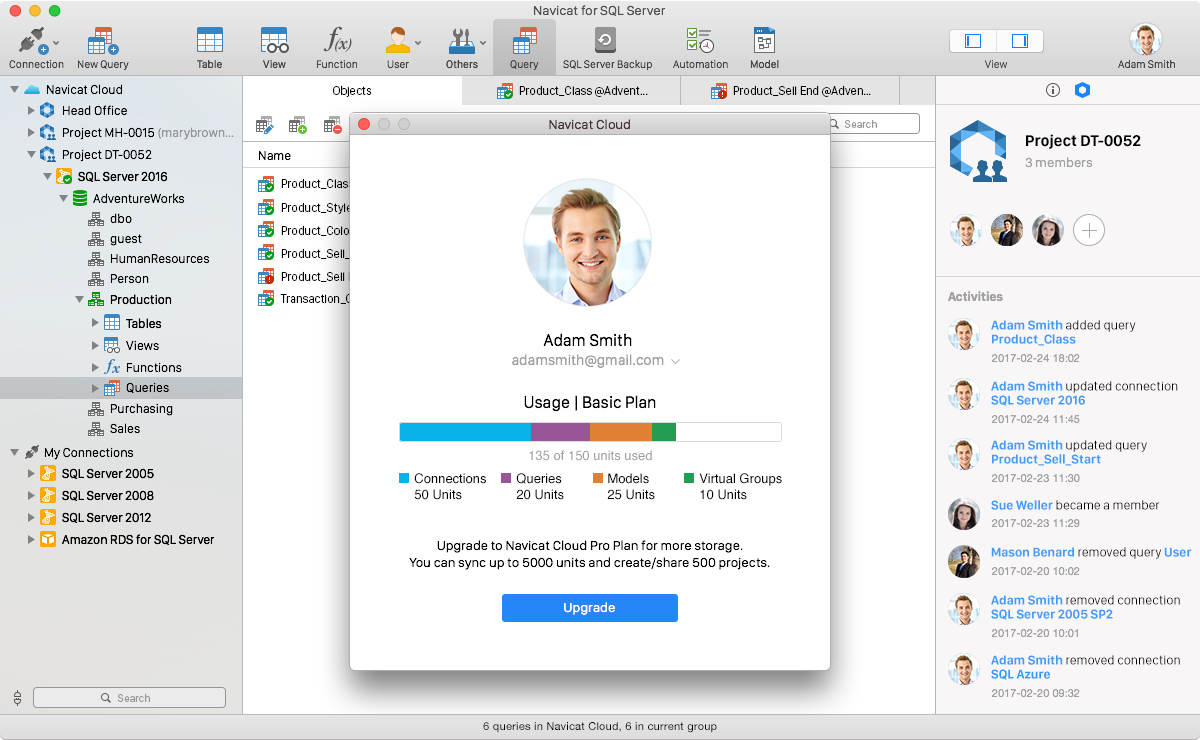Collapse the Navicat Cloud tree node

coord(14,90)
